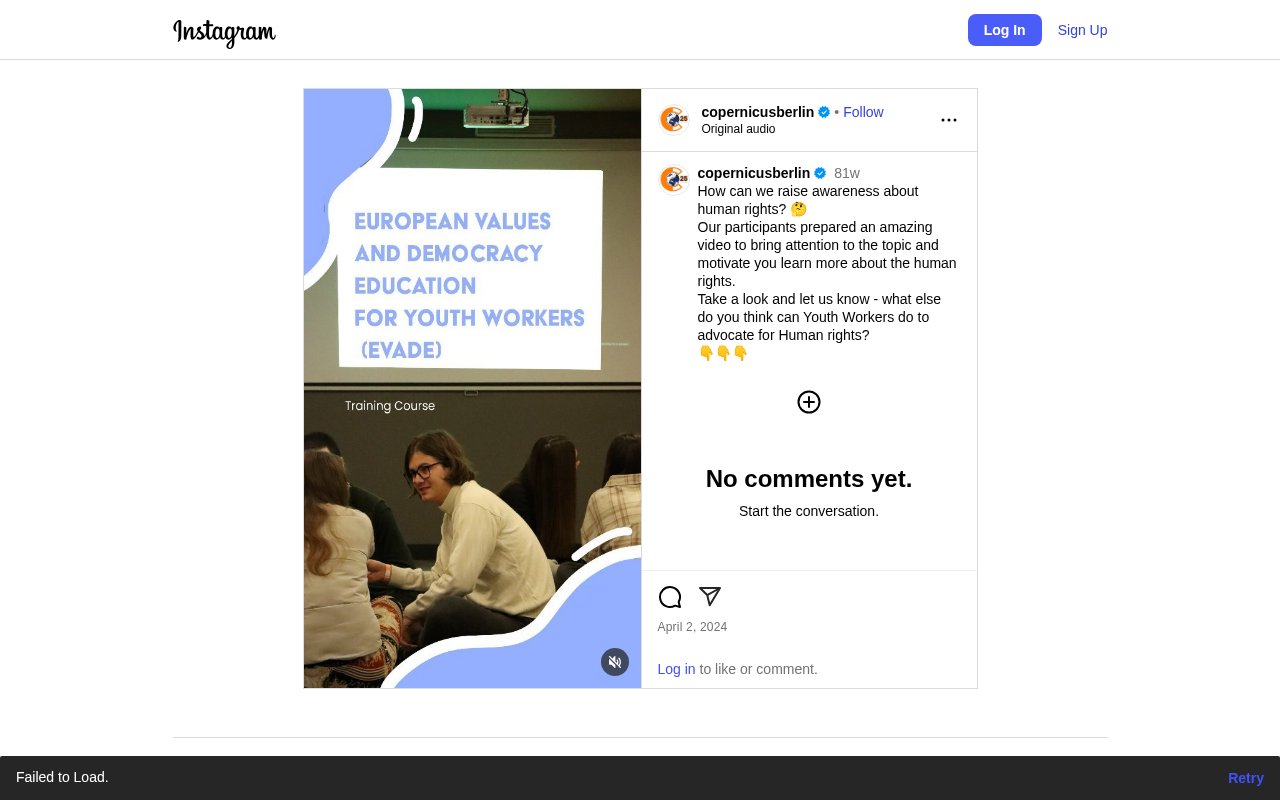Click the Instagram logo
Viewport: 1280px width, 800px height.
[224, 32]
